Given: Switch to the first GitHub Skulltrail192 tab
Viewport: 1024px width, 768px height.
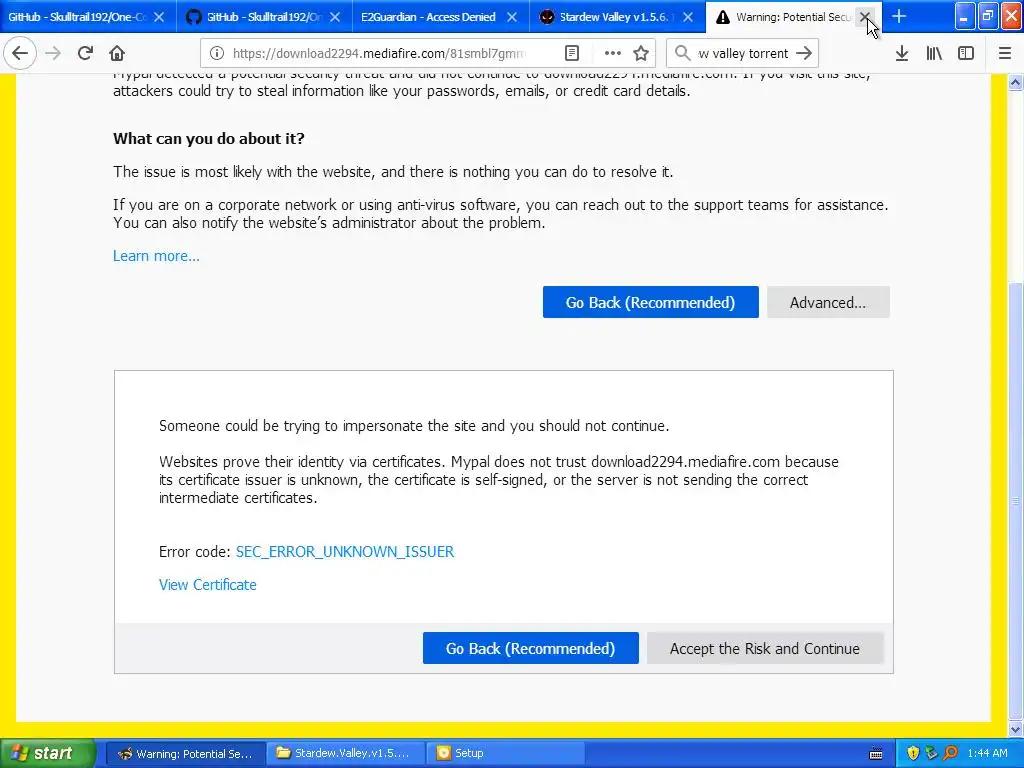Looking at the screenshot, I should 77,17.
